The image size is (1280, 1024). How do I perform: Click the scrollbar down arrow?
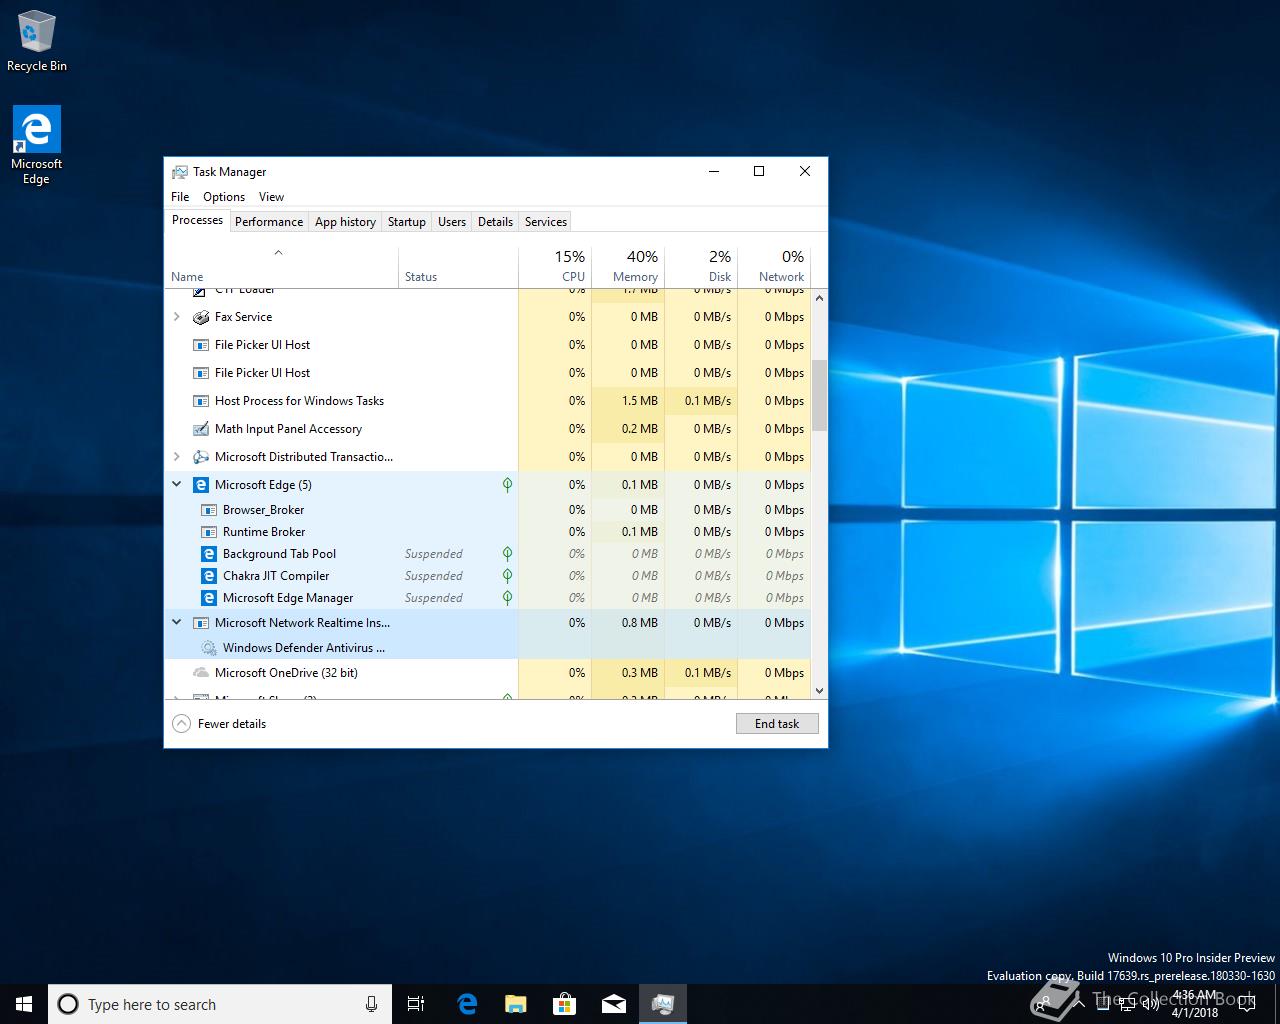(819, 690)
